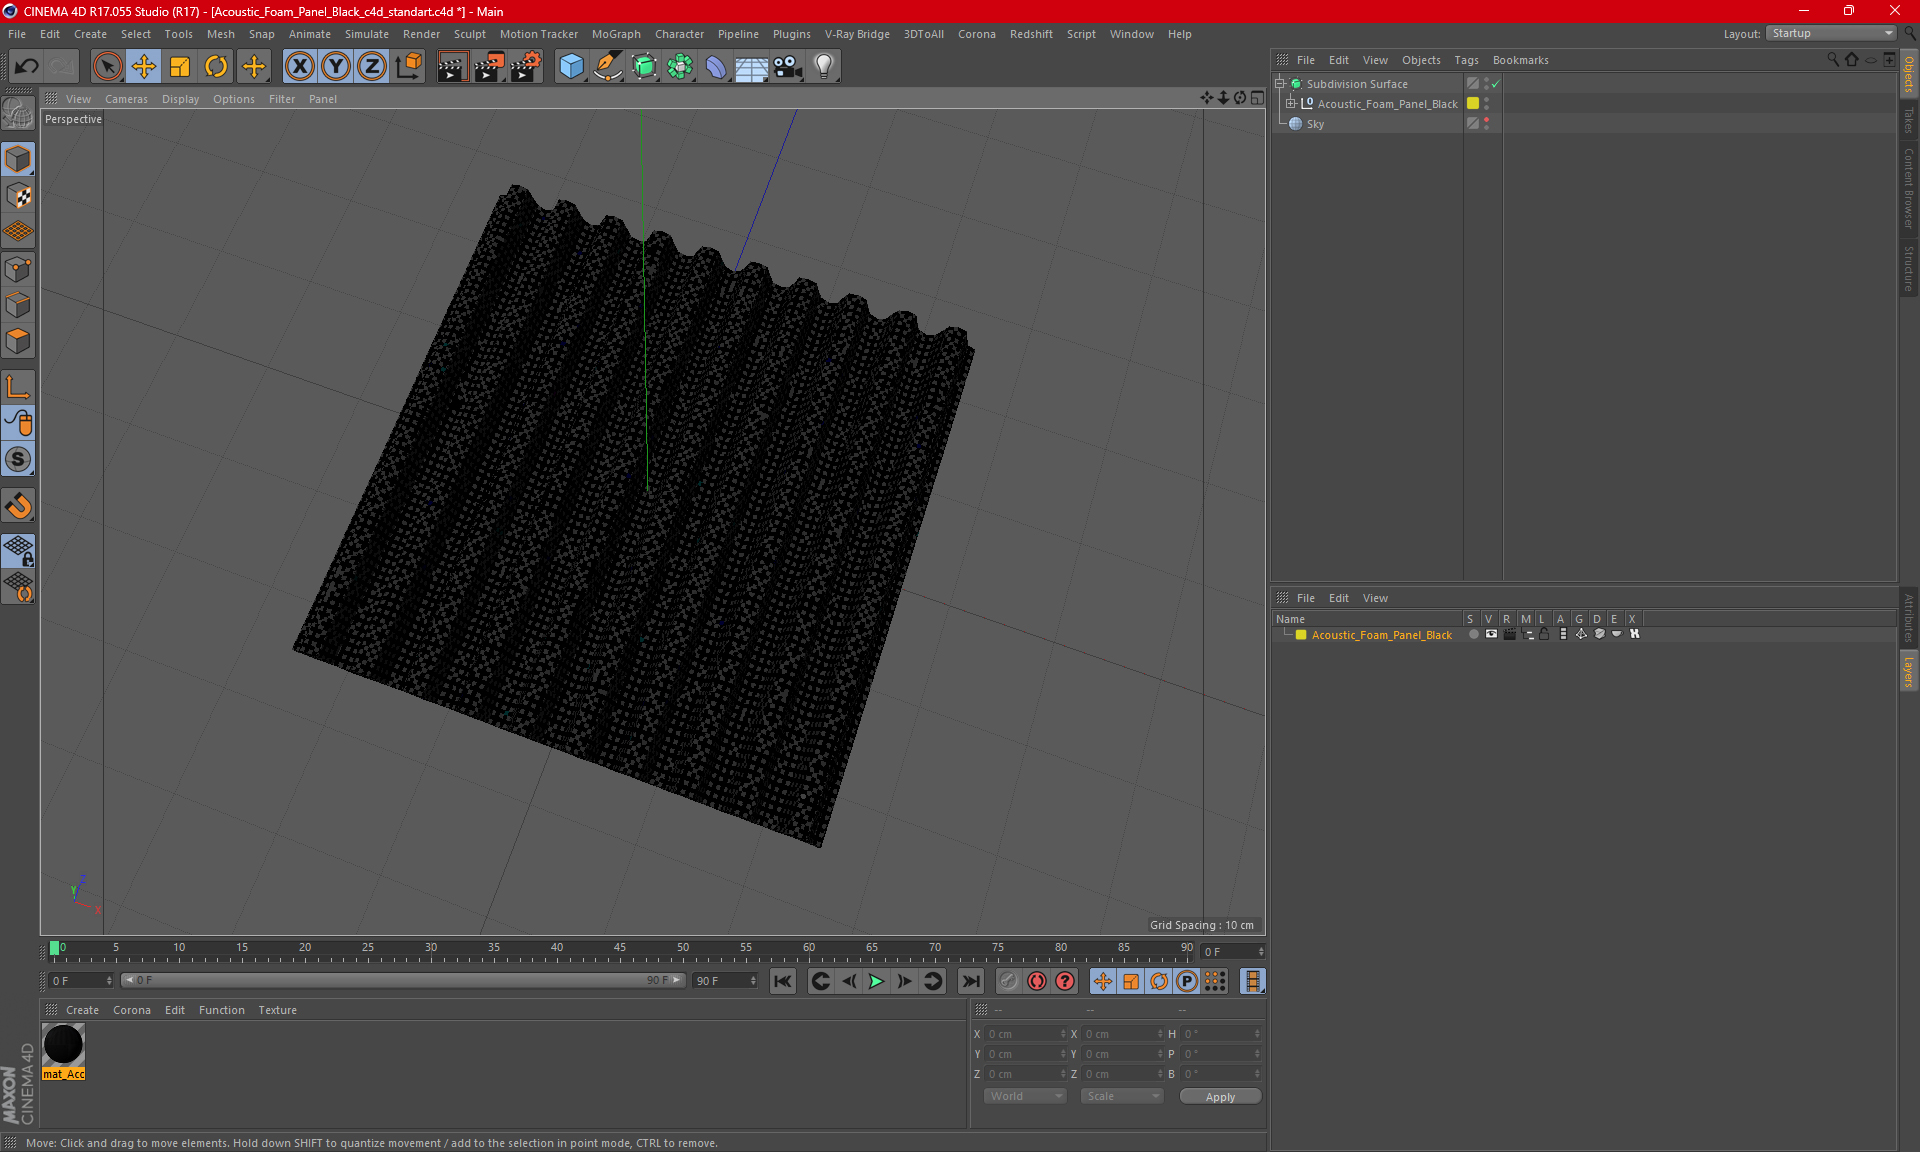Click Acoustic_Foam_Panel_Black yellow layer swatch
The height and width of the screenshot is (1152, 1920).
point(1473,104)
